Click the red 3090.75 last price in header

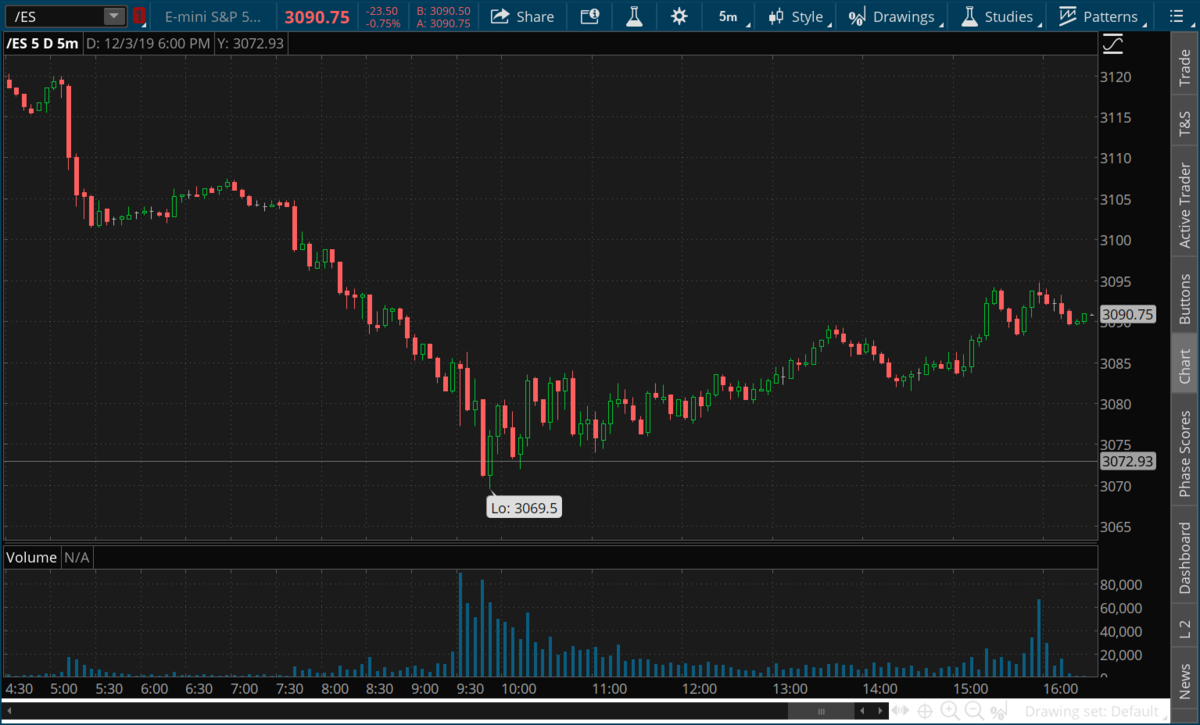coord(317,17)
